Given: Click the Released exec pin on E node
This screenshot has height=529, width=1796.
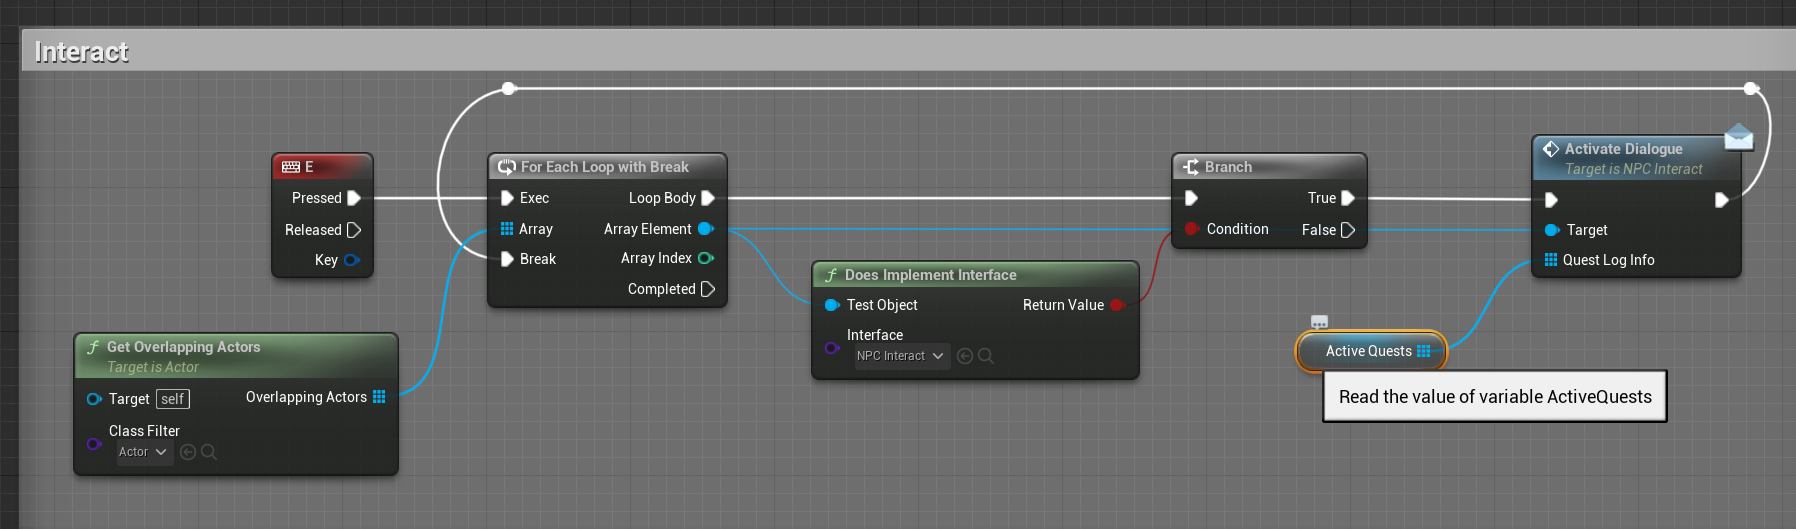Looking at the screenshot, I should 353,230.
